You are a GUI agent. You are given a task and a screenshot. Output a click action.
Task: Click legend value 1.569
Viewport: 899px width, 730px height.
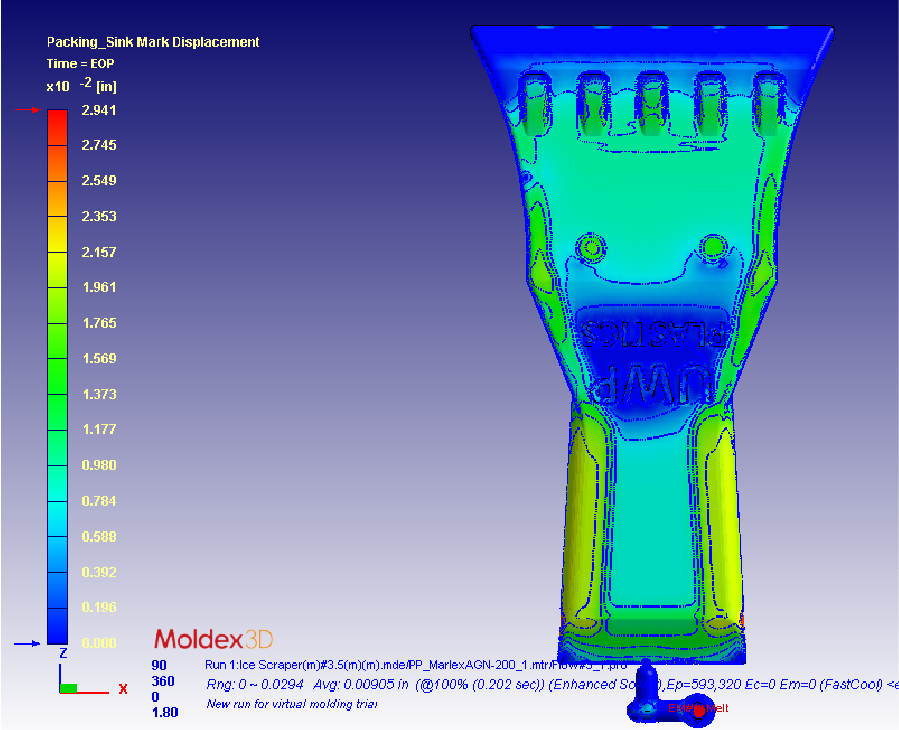coord(99,358)
